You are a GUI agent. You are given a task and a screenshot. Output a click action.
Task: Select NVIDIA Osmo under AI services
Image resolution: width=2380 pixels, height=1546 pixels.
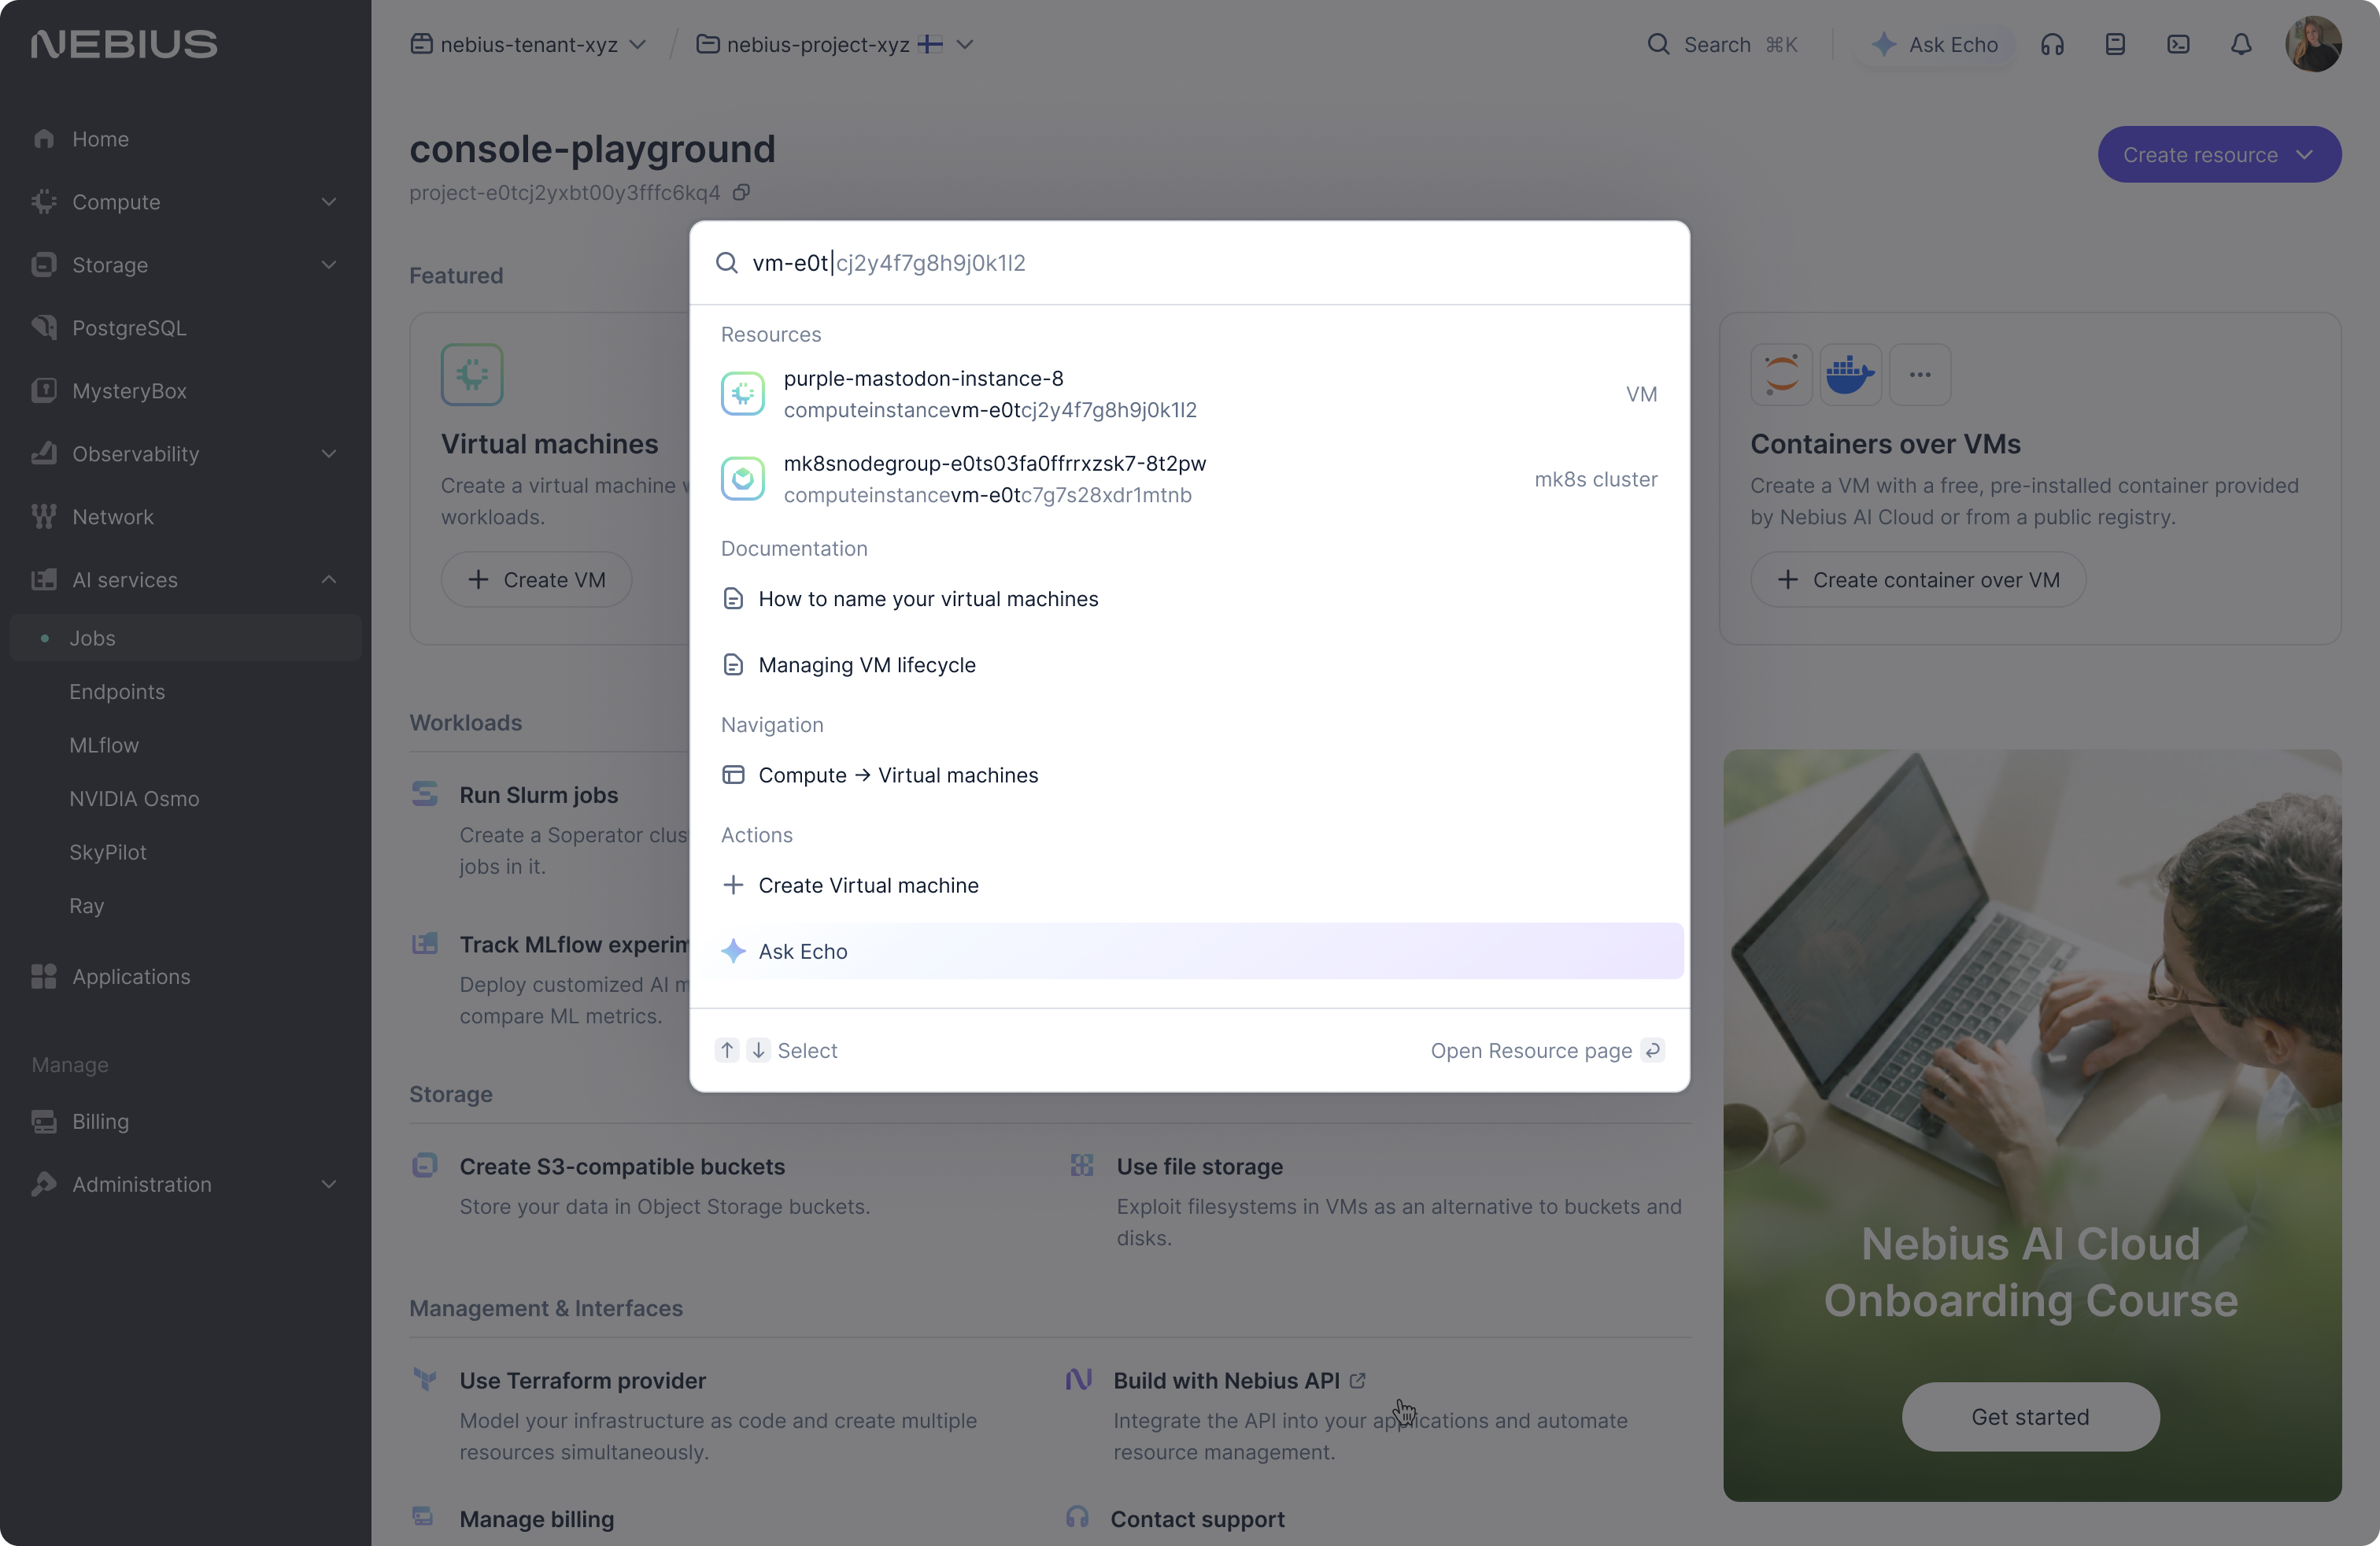tap(134, 799)
